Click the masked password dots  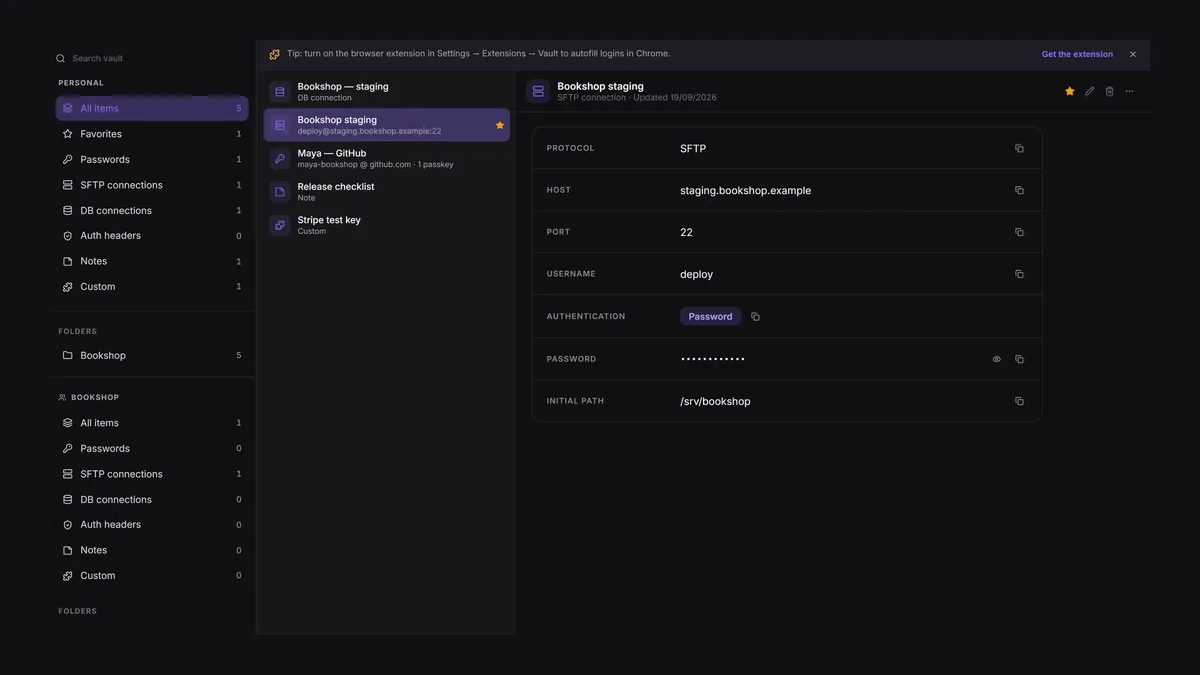(x=713, y=359)
